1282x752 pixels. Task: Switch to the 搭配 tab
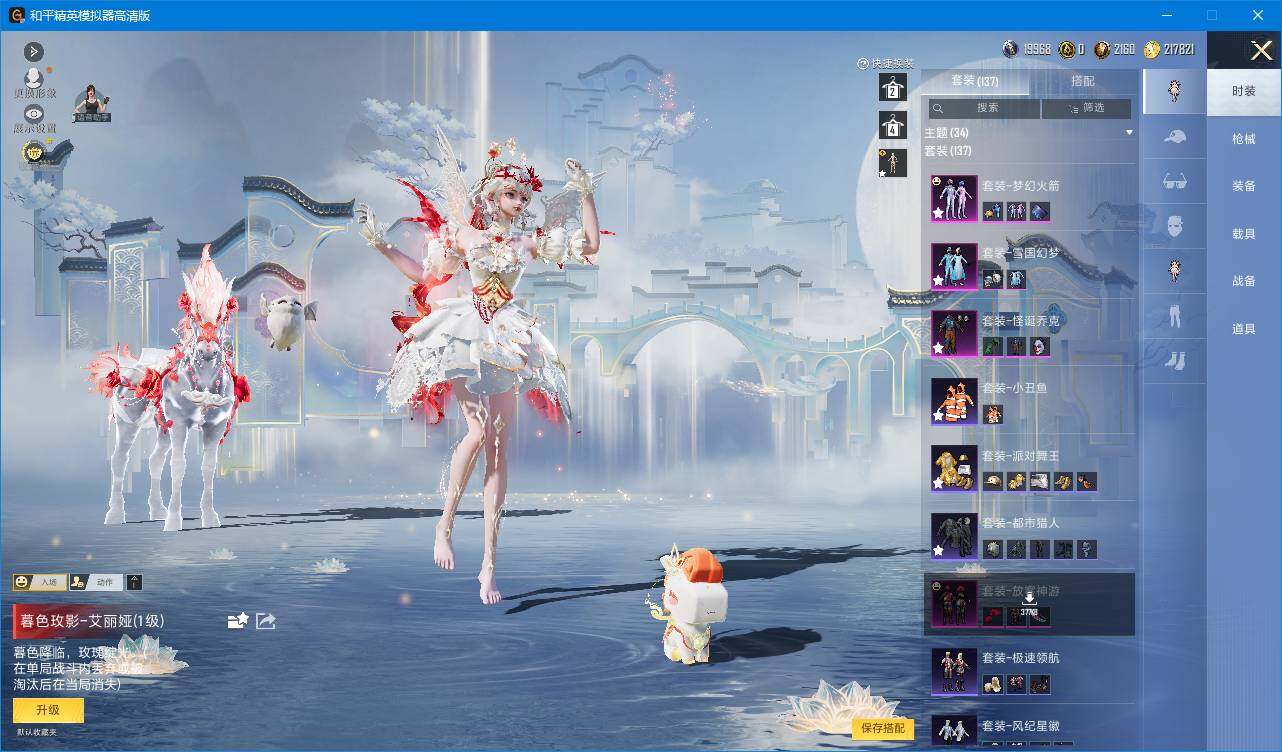pyautogui.click(x=1083, y=81)
